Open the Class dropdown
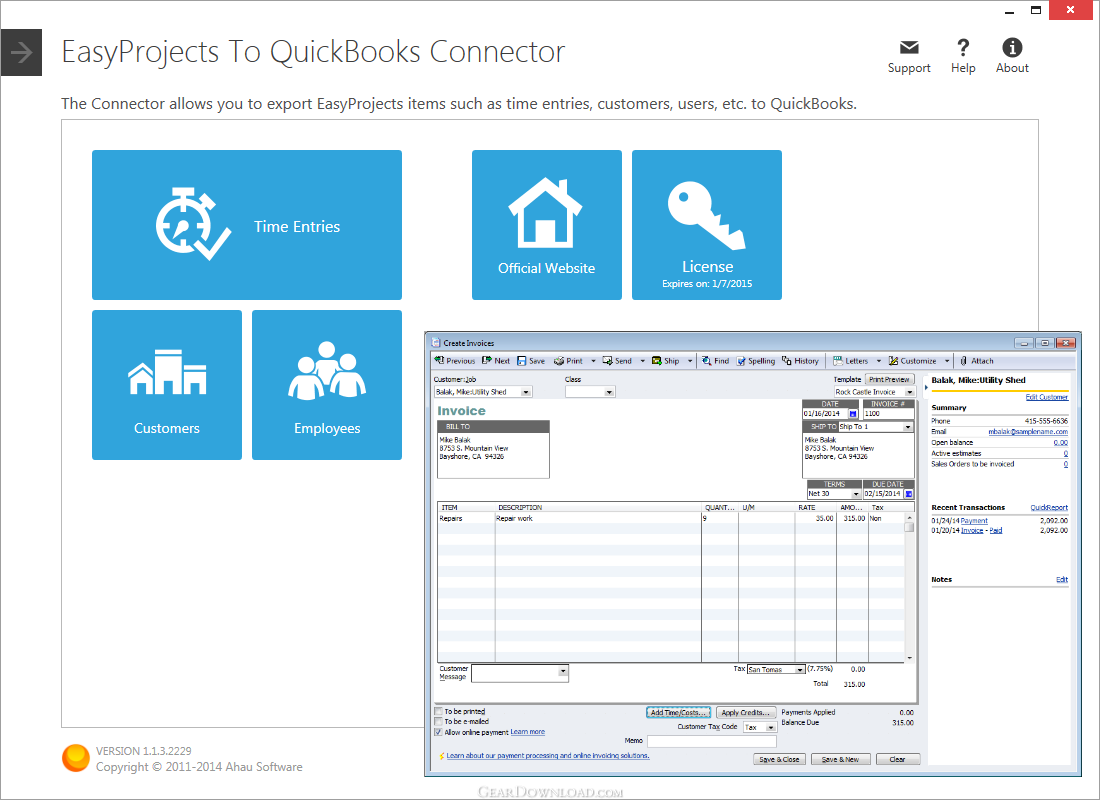Screen dimensions: 1100x800 pyautogui.click(x=609, y=392)
